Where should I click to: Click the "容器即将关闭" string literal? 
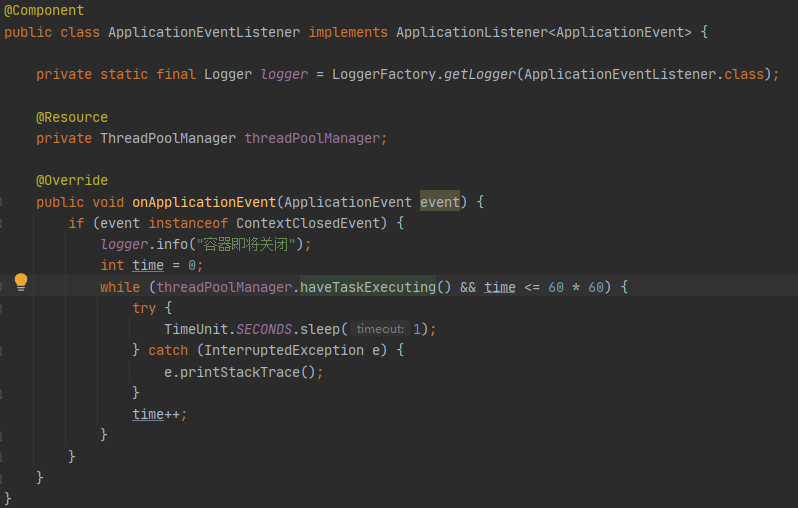point(246,244)
